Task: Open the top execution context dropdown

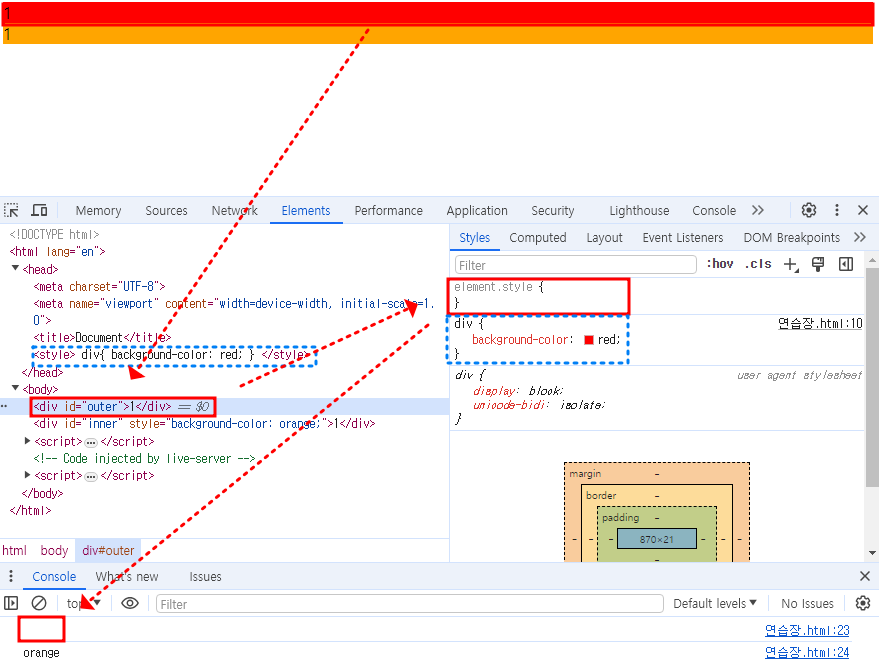Action: (84, 603)
